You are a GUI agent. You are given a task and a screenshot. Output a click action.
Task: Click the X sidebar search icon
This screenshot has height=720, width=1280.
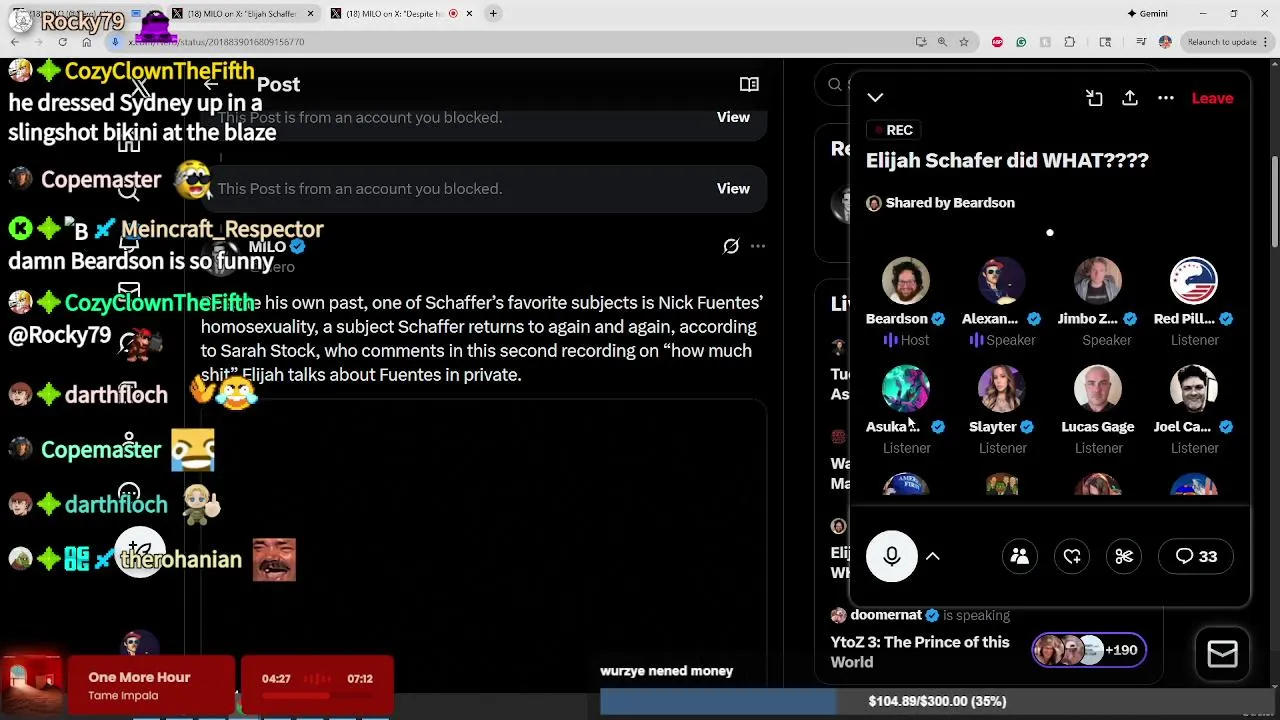pyautogui.click(x=129, y=190)
